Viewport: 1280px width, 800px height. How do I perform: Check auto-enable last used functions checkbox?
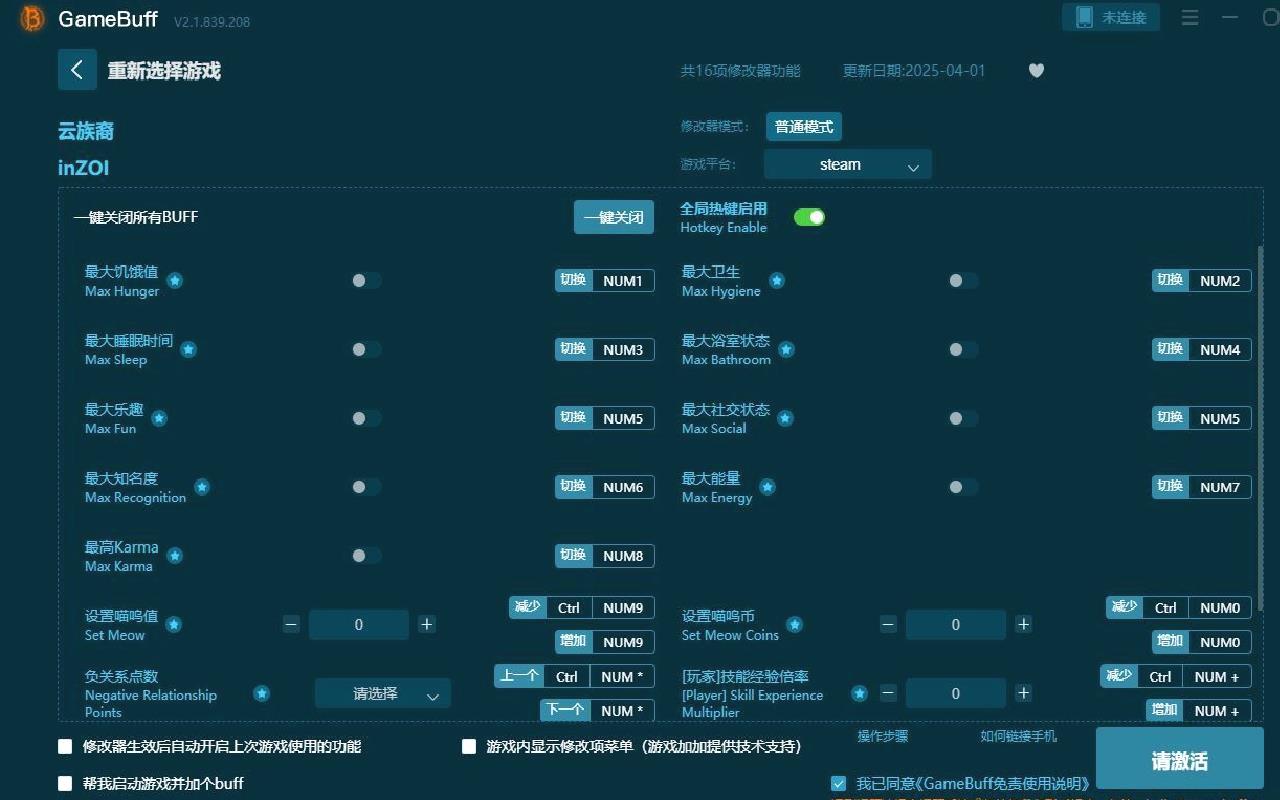click(66, 746)
